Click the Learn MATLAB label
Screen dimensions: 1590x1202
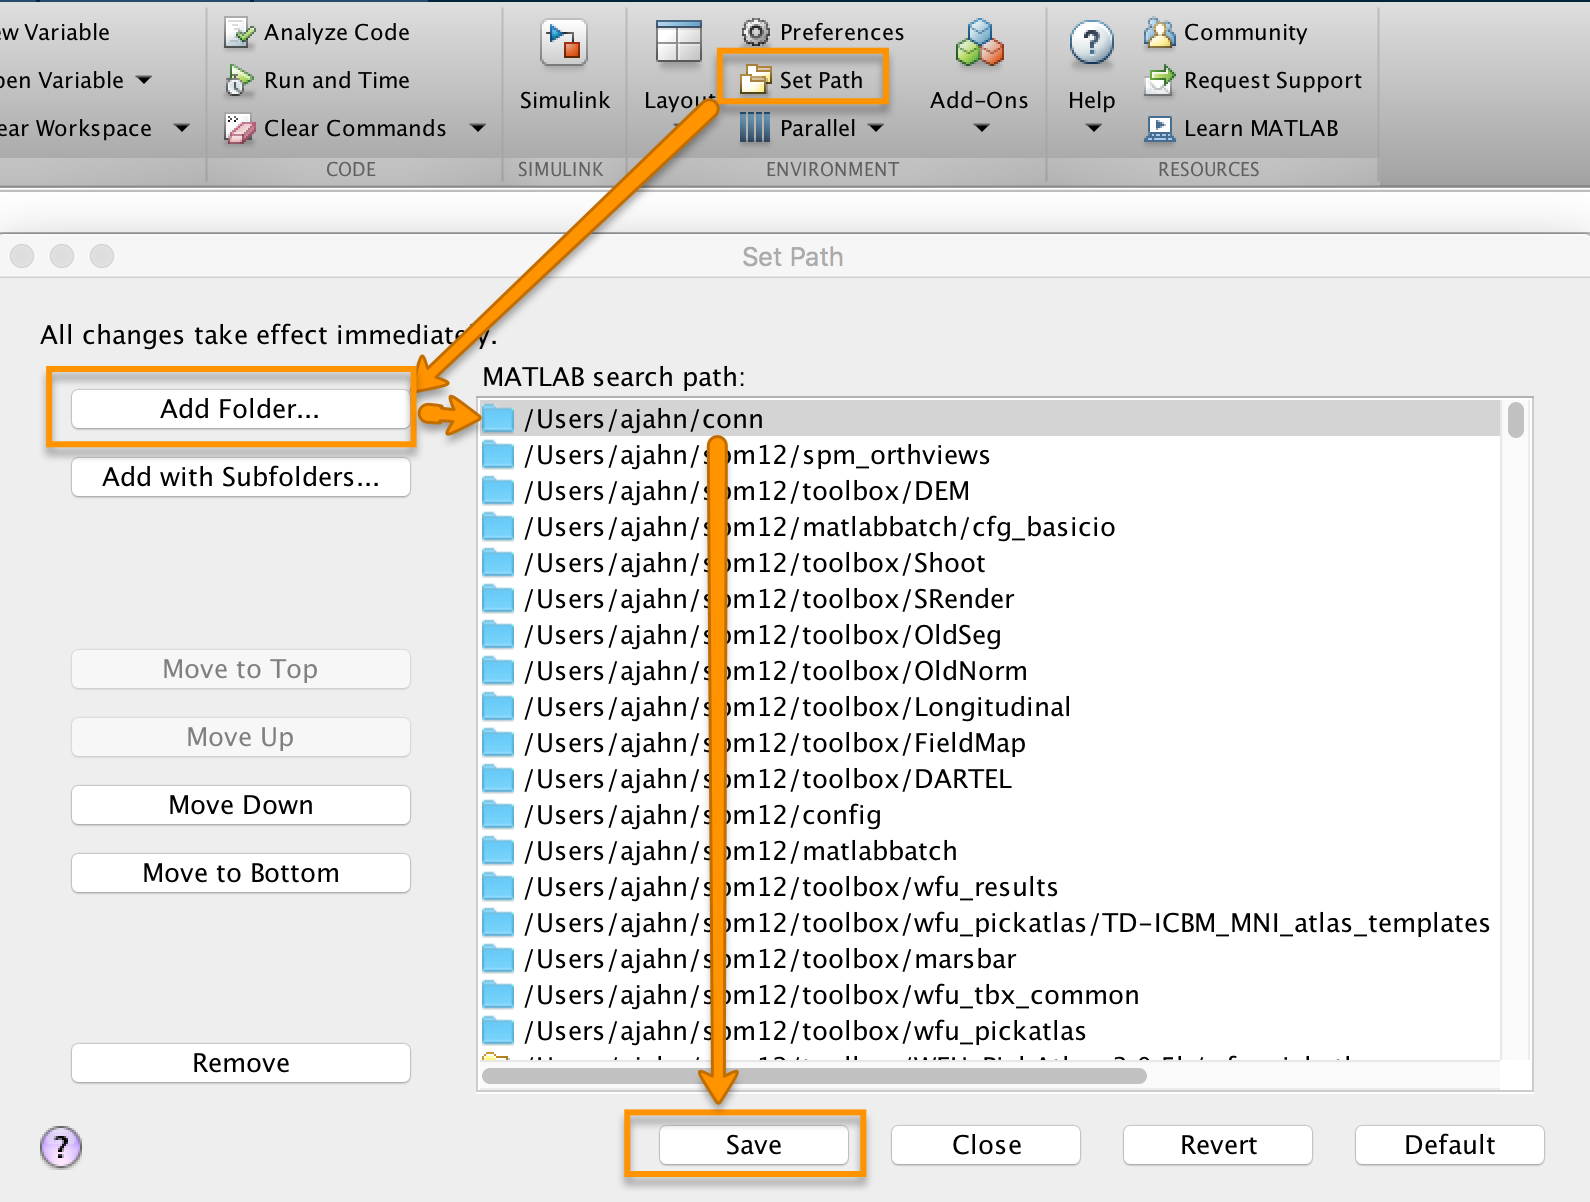point(1261,128)
